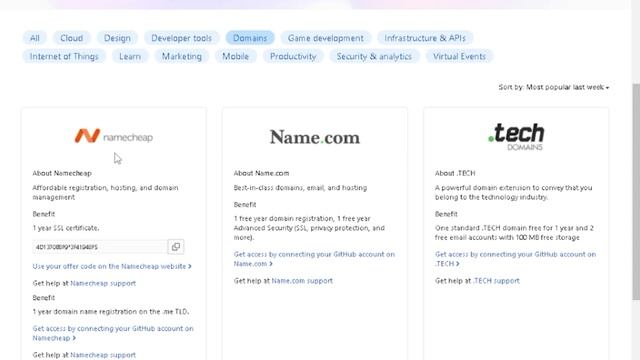Choose the Productivity filter

click(x=293, y=56)
